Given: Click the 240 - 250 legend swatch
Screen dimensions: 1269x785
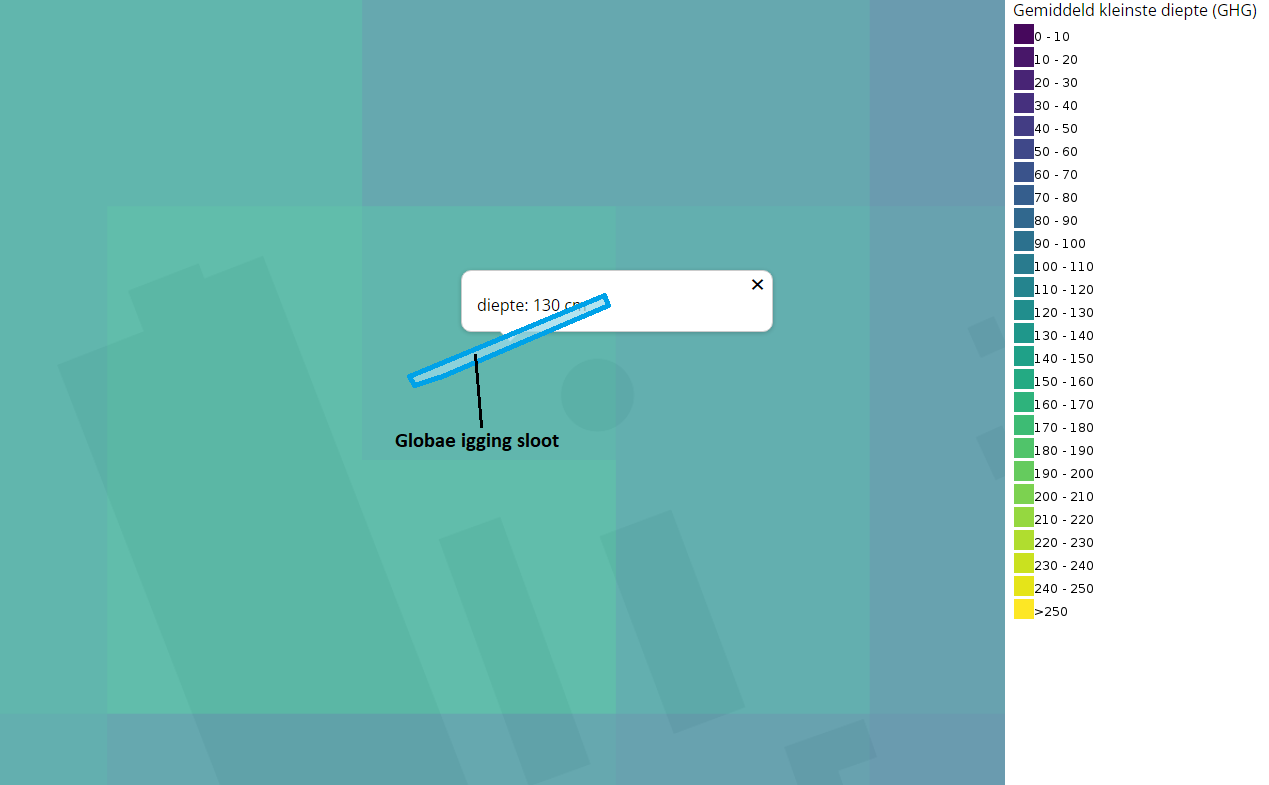Looking at the screenshot, I should coord(1024,586).
